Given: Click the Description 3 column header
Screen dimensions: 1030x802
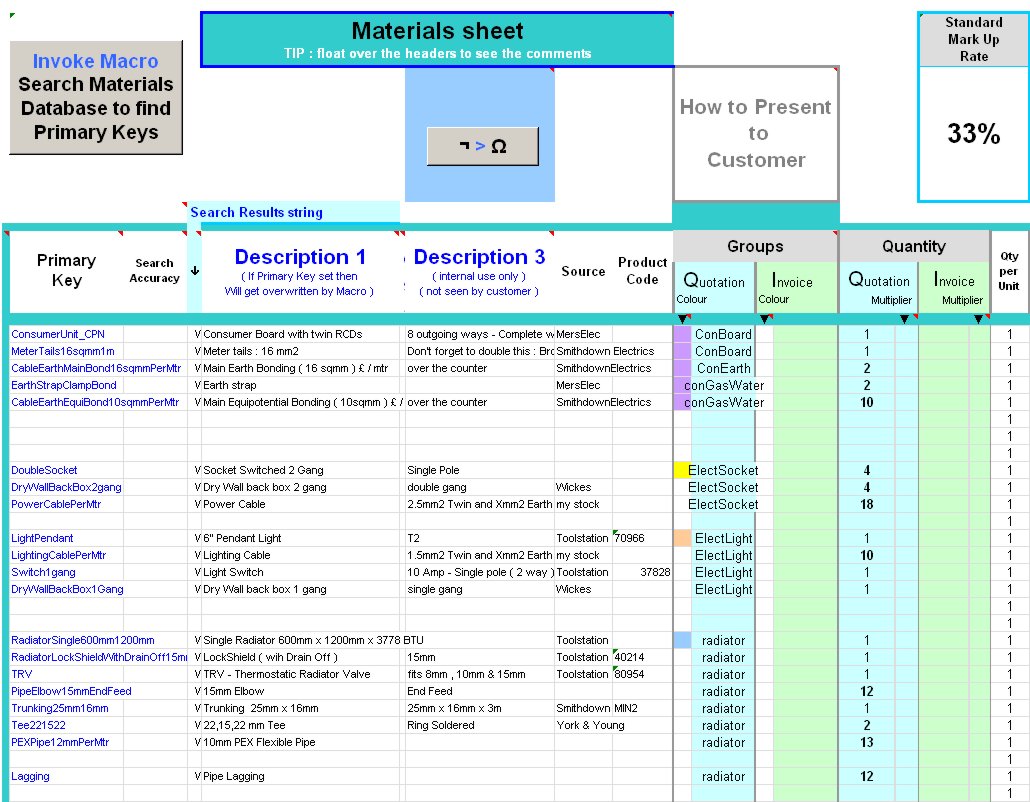Looking at the screenshot, I should [x=479, y=272].
